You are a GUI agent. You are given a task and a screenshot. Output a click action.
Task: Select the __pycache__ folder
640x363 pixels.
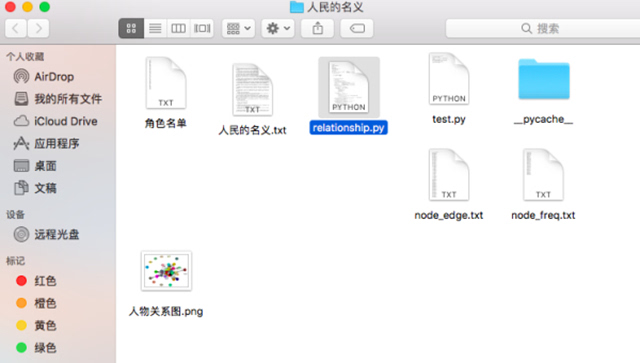pyautogui.click(x=543, y=91)
